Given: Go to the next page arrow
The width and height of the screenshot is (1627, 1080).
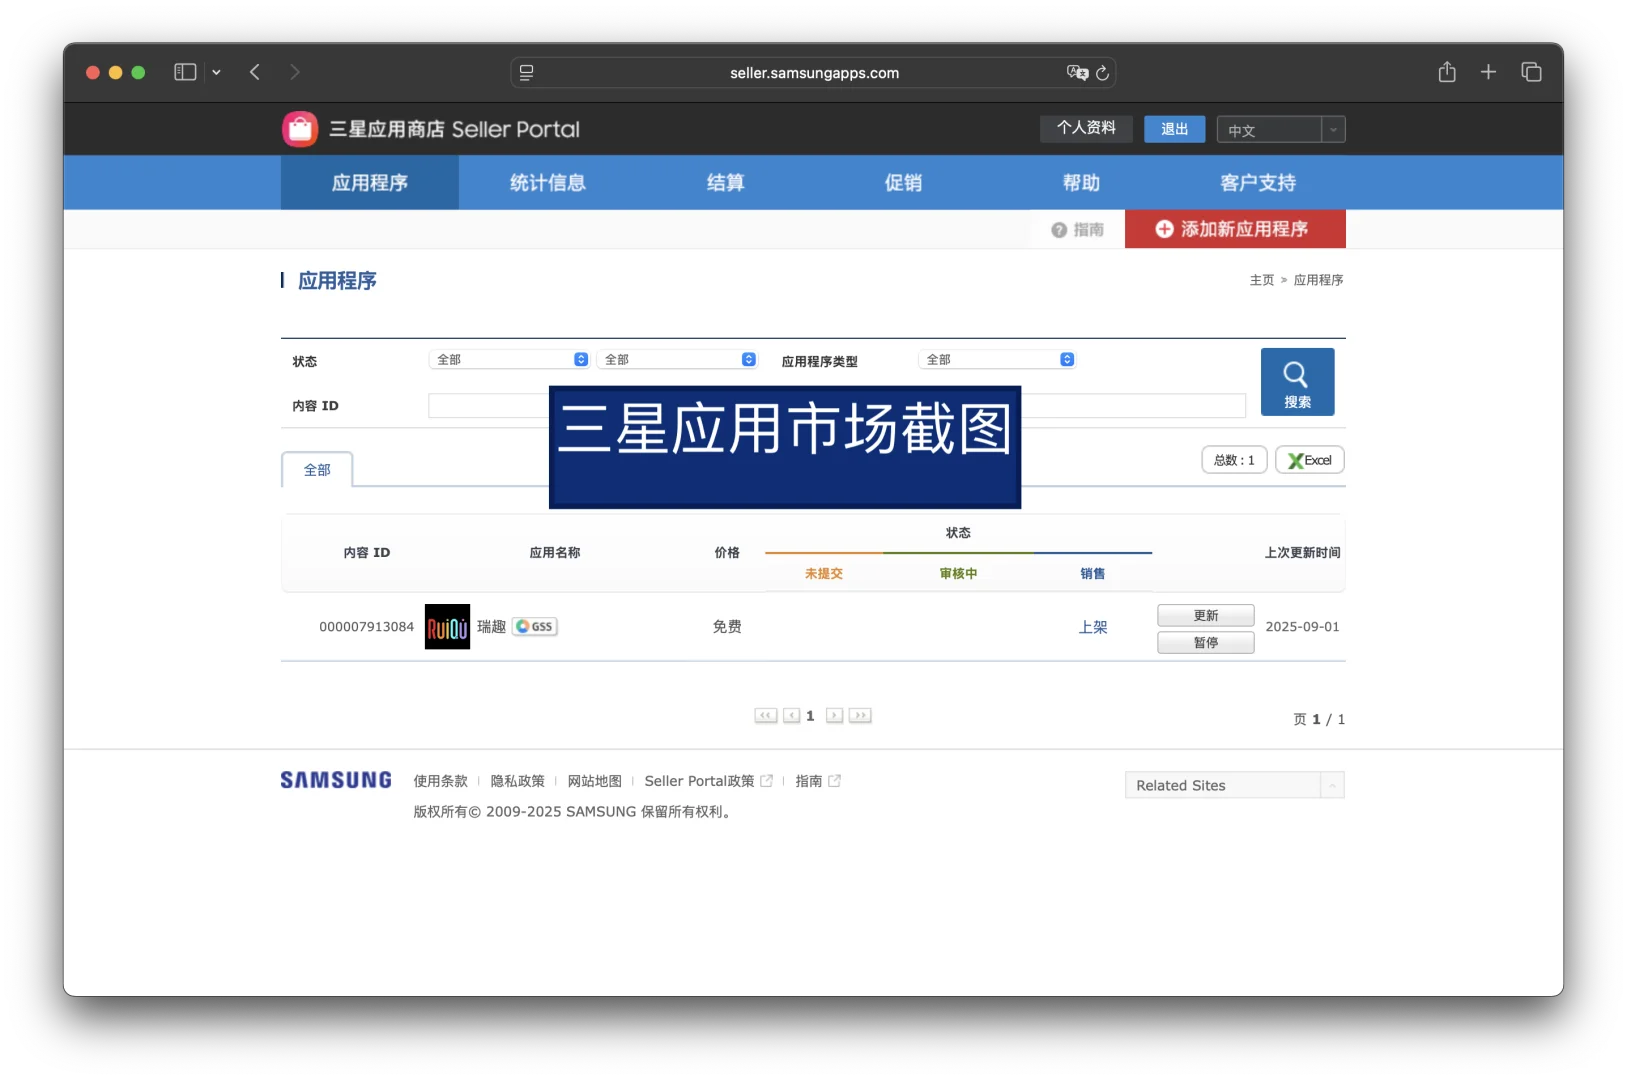Looking at the screenshot, I should tap(834, 716).
